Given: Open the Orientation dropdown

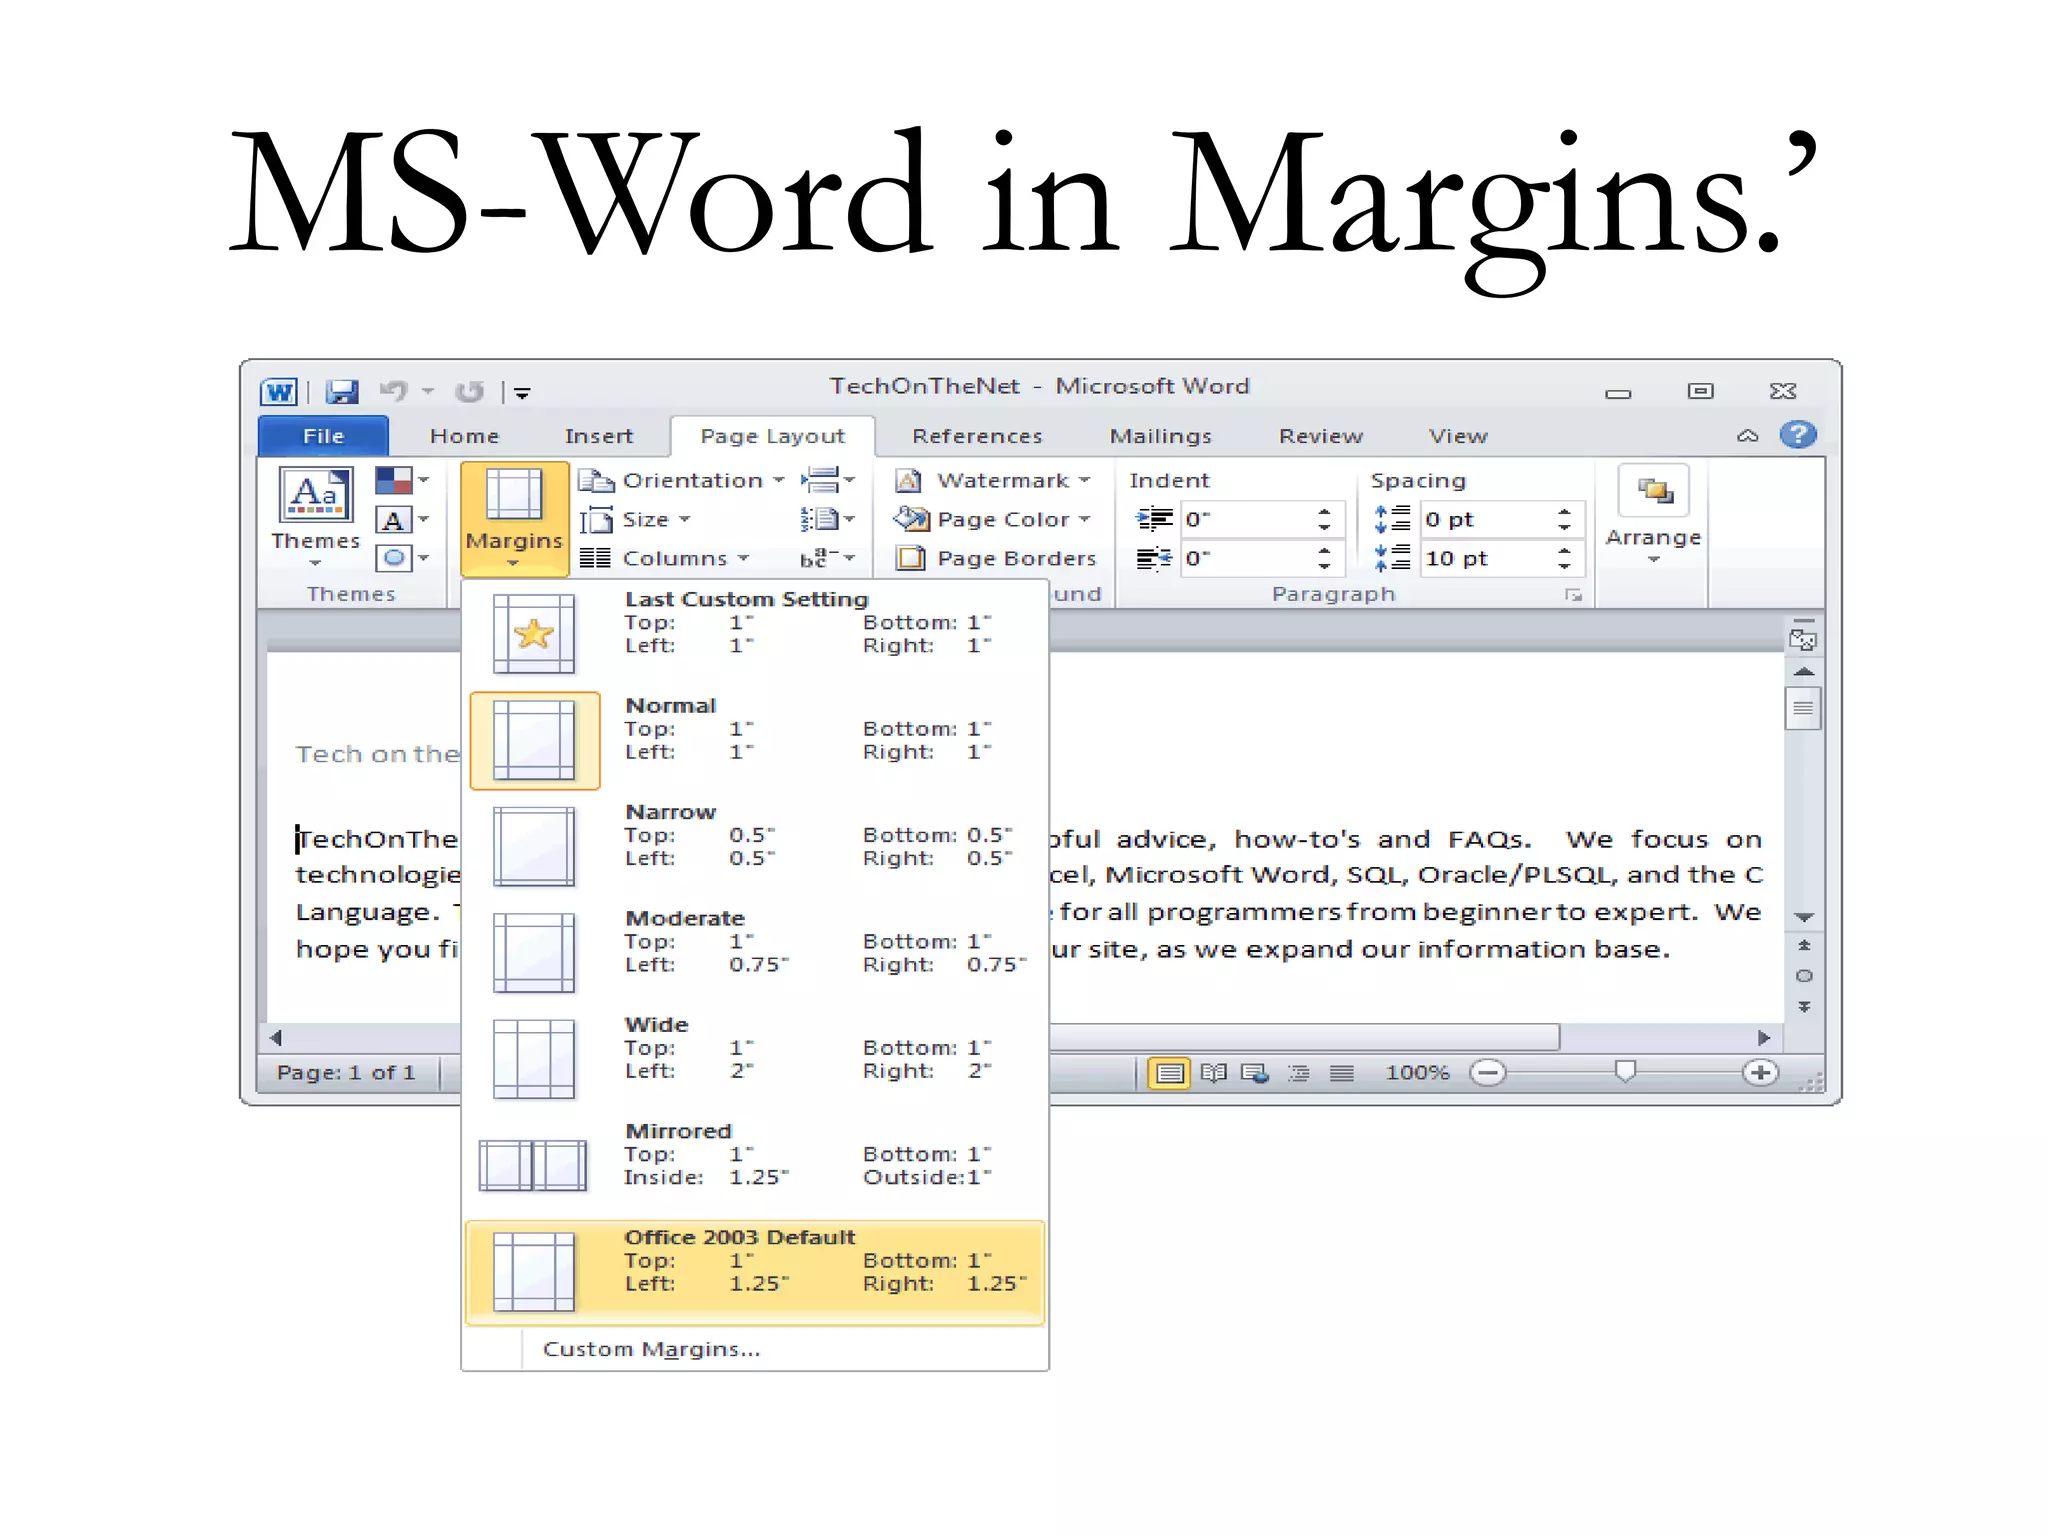Looking at the screenshot, I should [x=681, y=481].
